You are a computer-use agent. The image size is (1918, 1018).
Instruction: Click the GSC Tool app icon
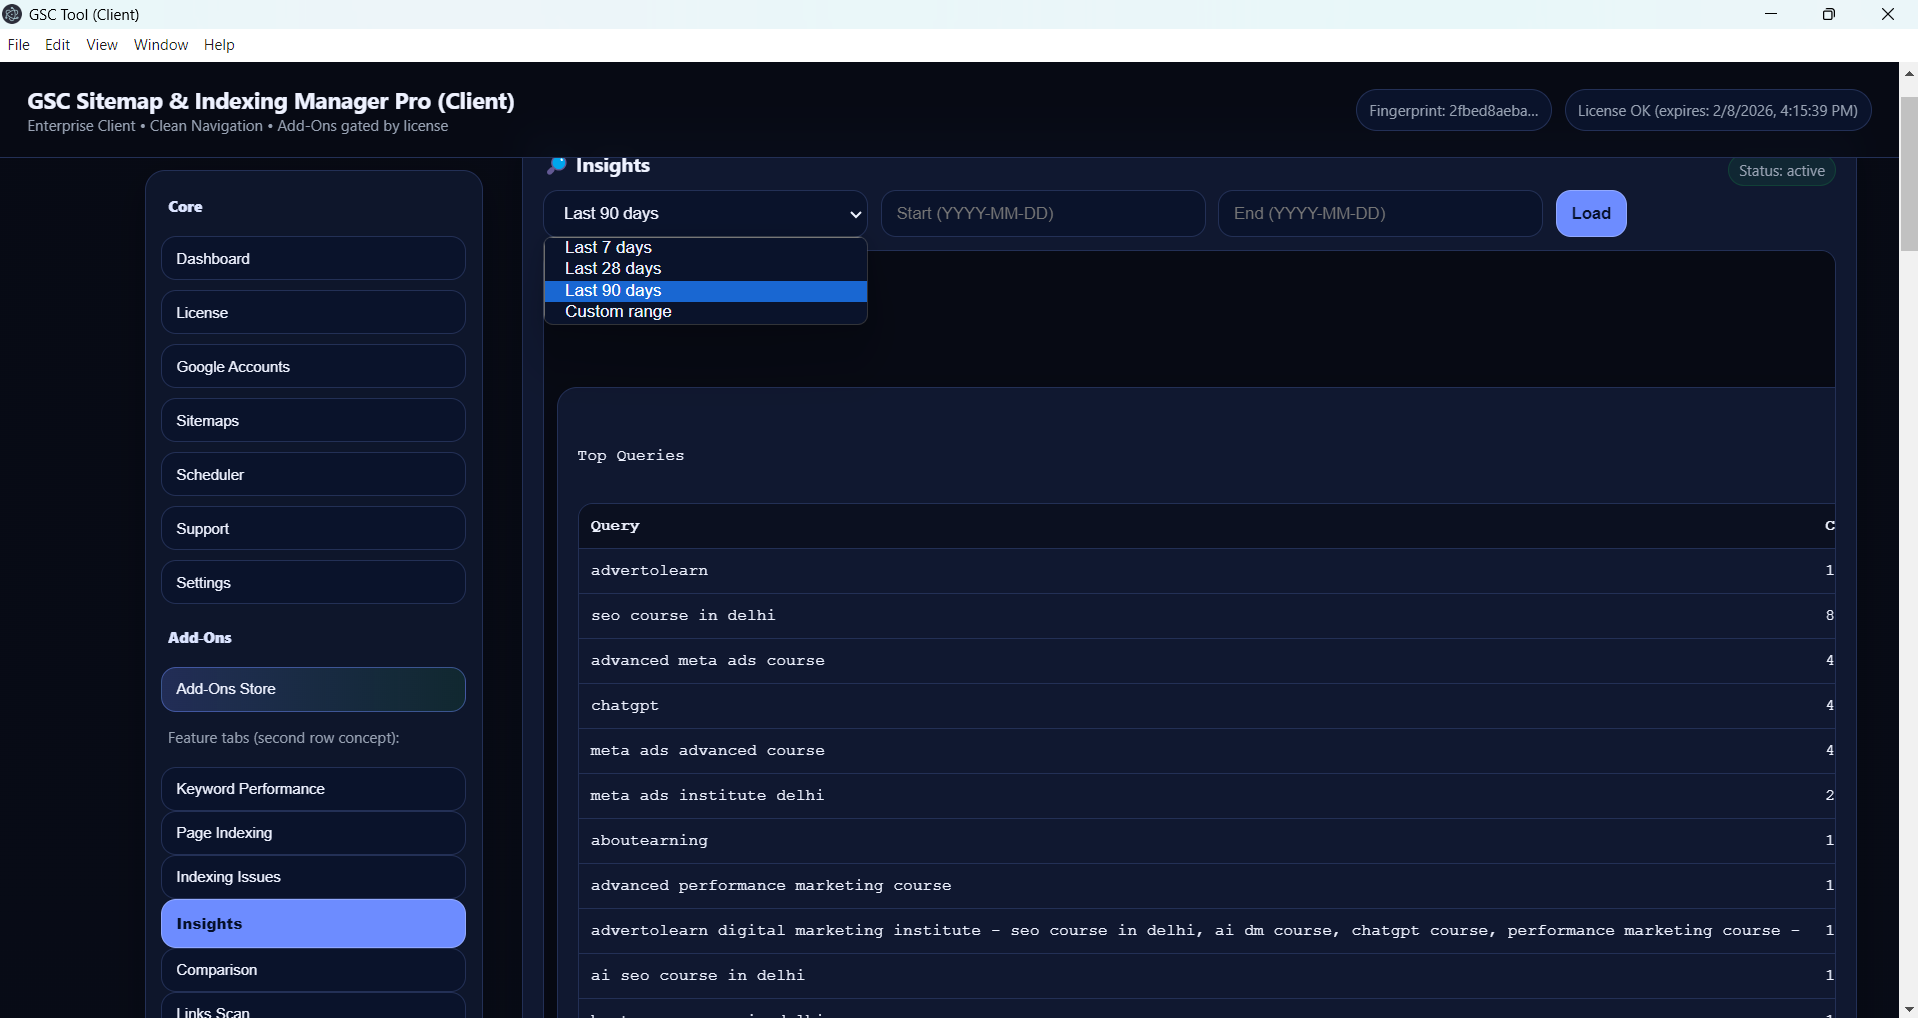click(13, 14)
